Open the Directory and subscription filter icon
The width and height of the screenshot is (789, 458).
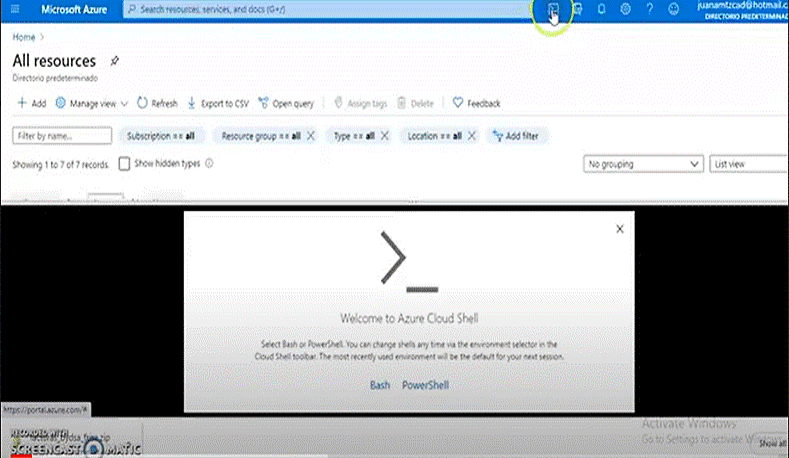pos(577,9)
